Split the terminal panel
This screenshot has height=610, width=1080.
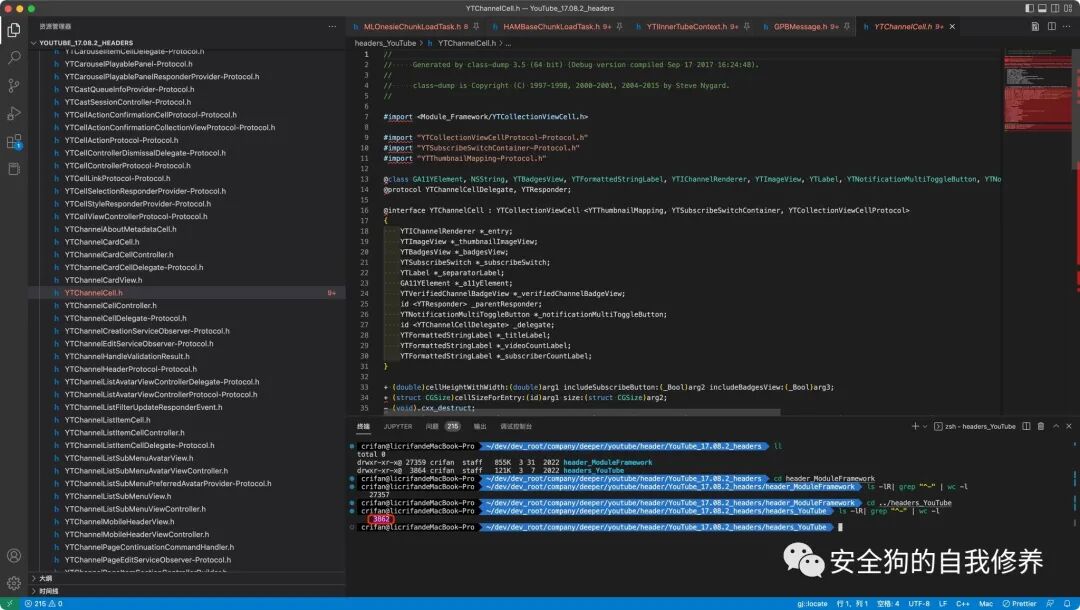coord(1026,426)
